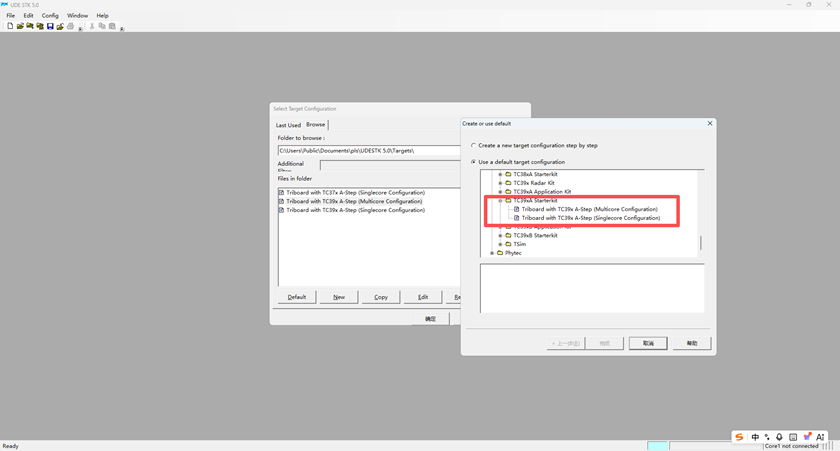Click the folder icon between Save and Print
This screenshot has height=451, width=840.
click(60, 26)
